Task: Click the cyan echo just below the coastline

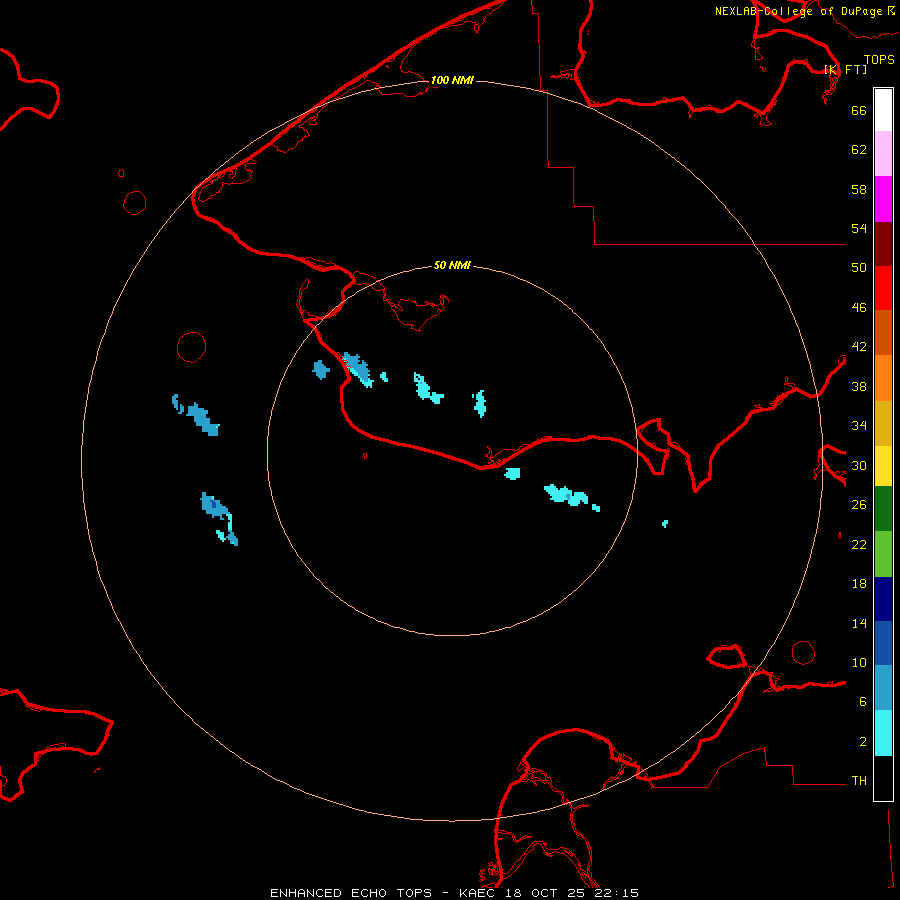Action: [x=513, y=474]
